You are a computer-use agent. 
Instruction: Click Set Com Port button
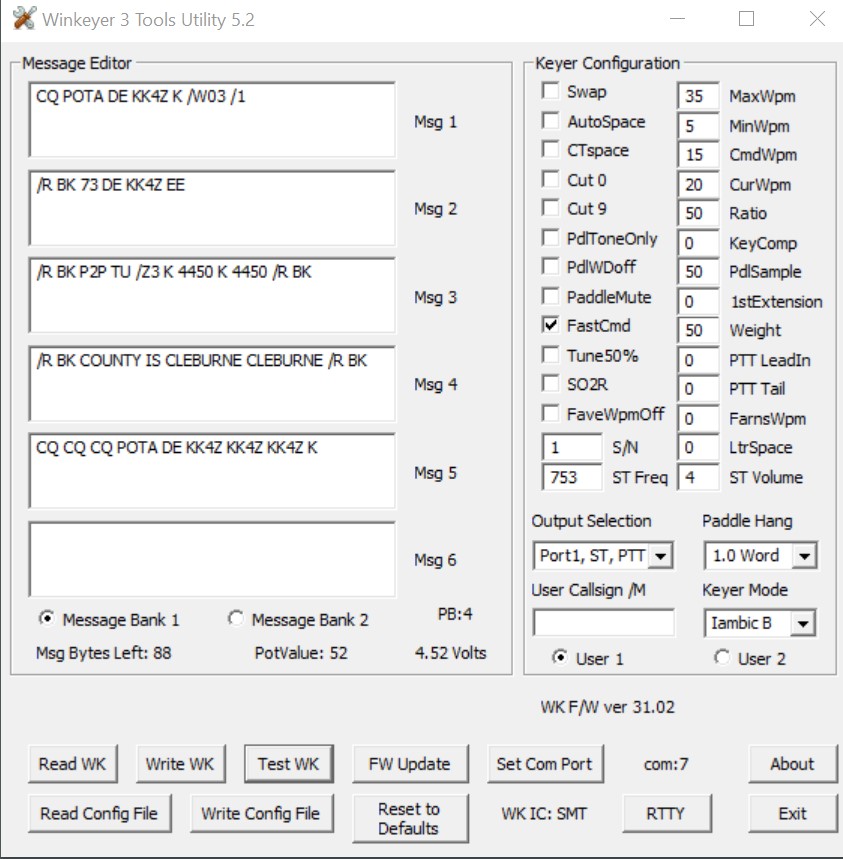pos(544,764)
